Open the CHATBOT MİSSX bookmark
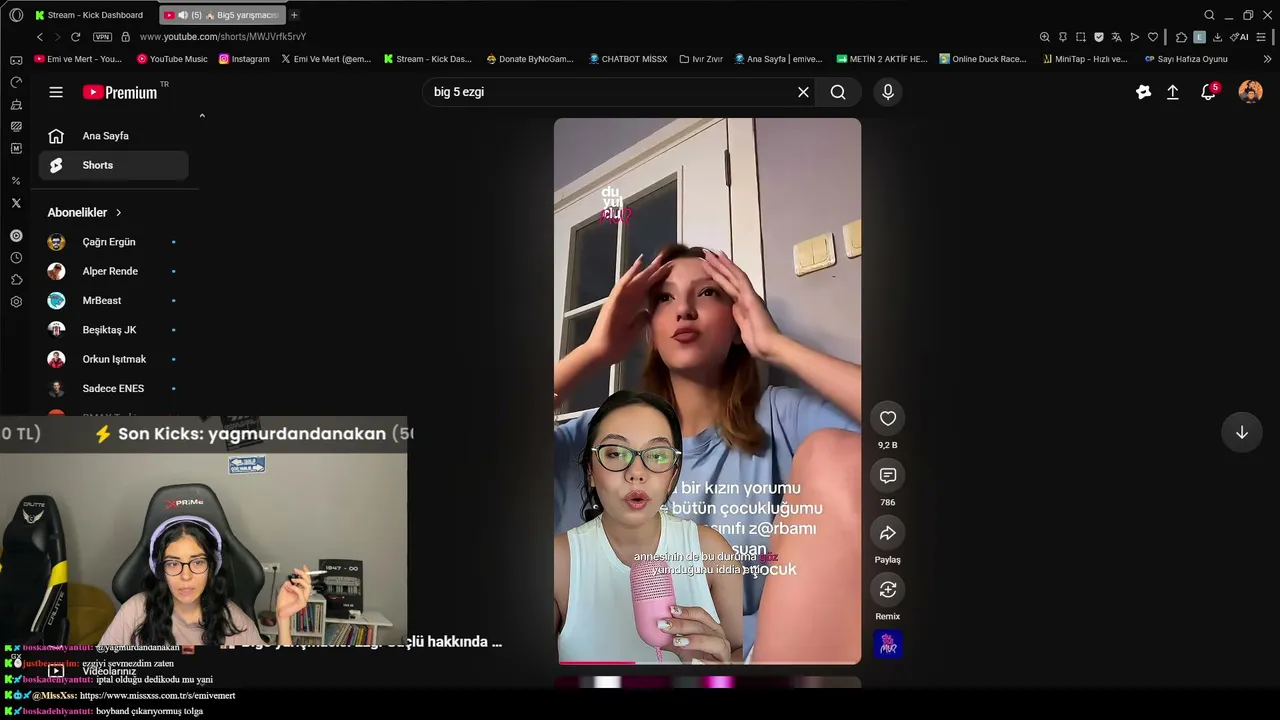This screenshot has height=720, width=1280. point(628,59)
